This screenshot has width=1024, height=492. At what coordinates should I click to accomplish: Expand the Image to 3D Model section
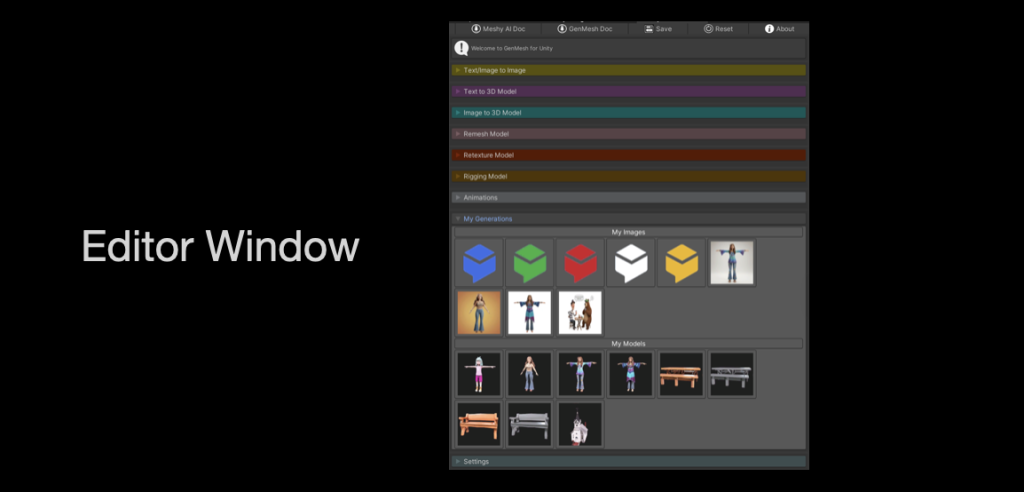[x=492, y=113]
